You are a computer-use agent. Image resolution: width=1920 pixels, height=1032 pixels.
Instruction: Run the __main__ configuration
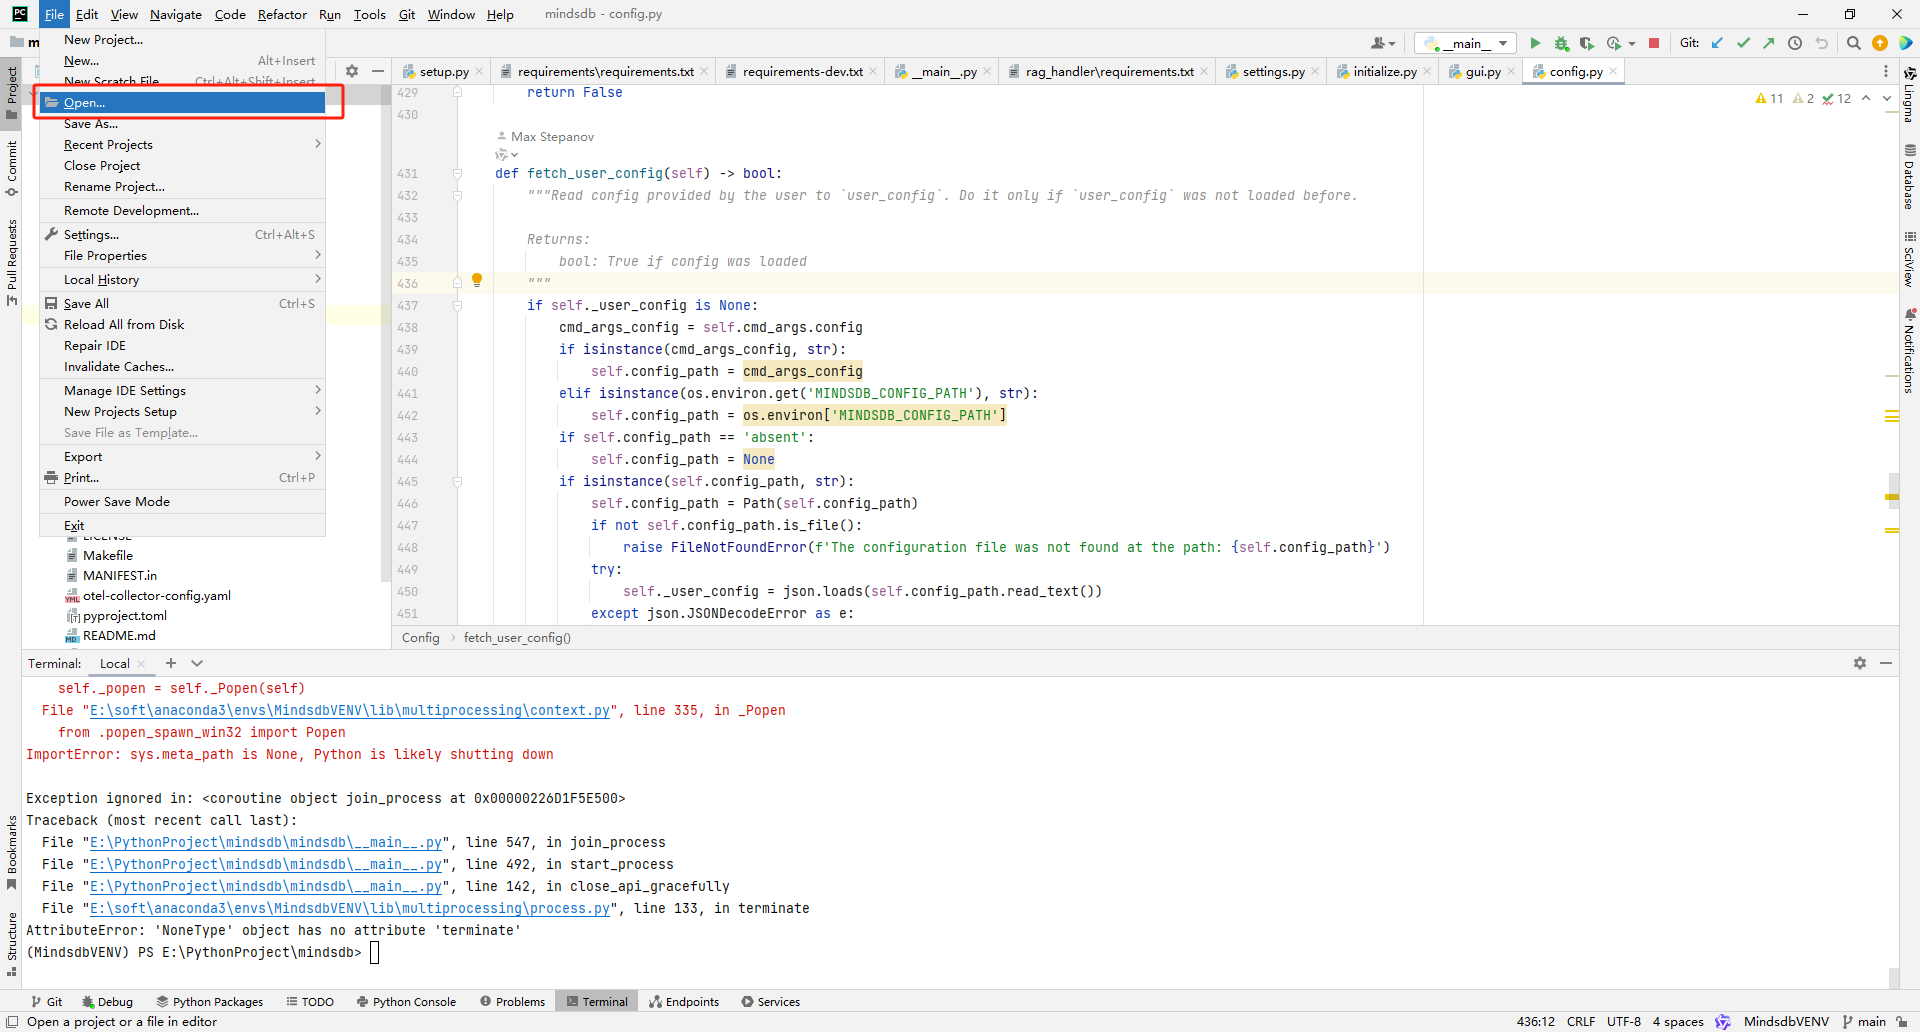(1536, 43)
